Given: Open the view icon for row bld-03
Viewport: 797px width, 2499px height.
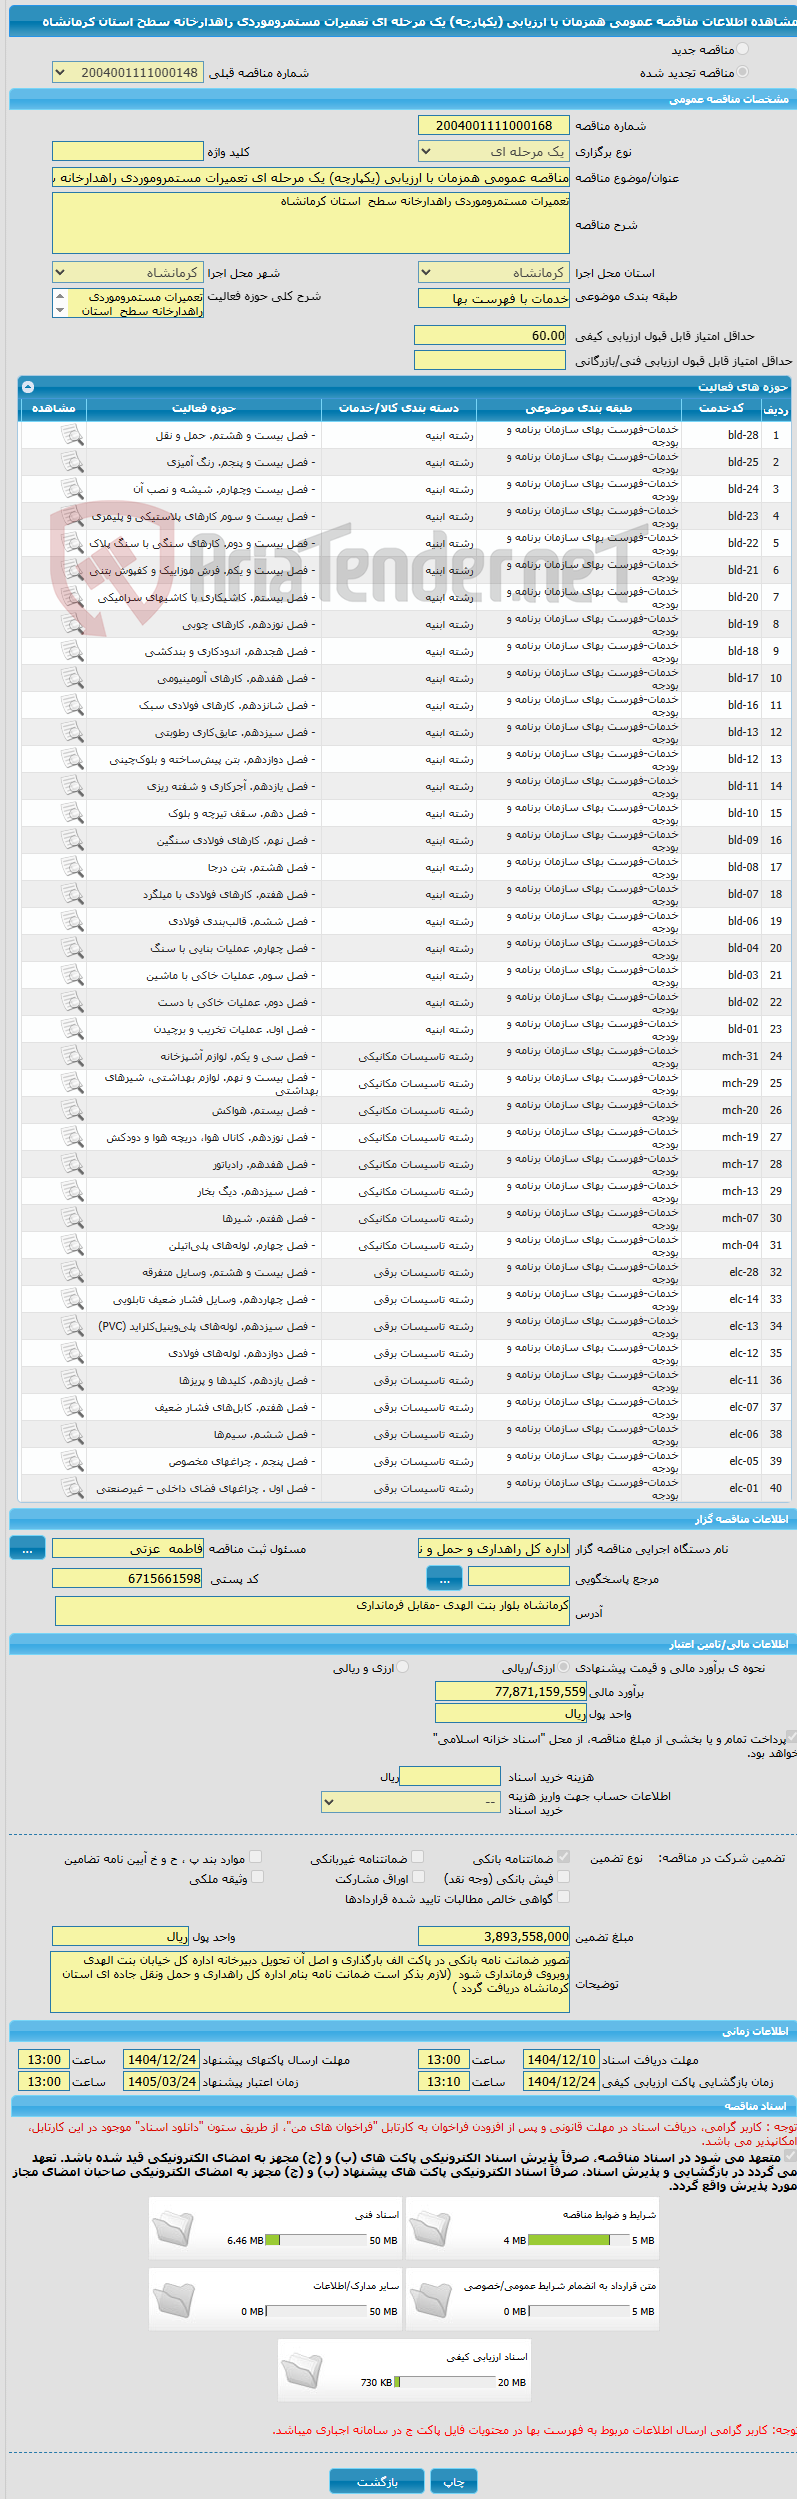Looking at the screenshot, I should pos(71,975).
